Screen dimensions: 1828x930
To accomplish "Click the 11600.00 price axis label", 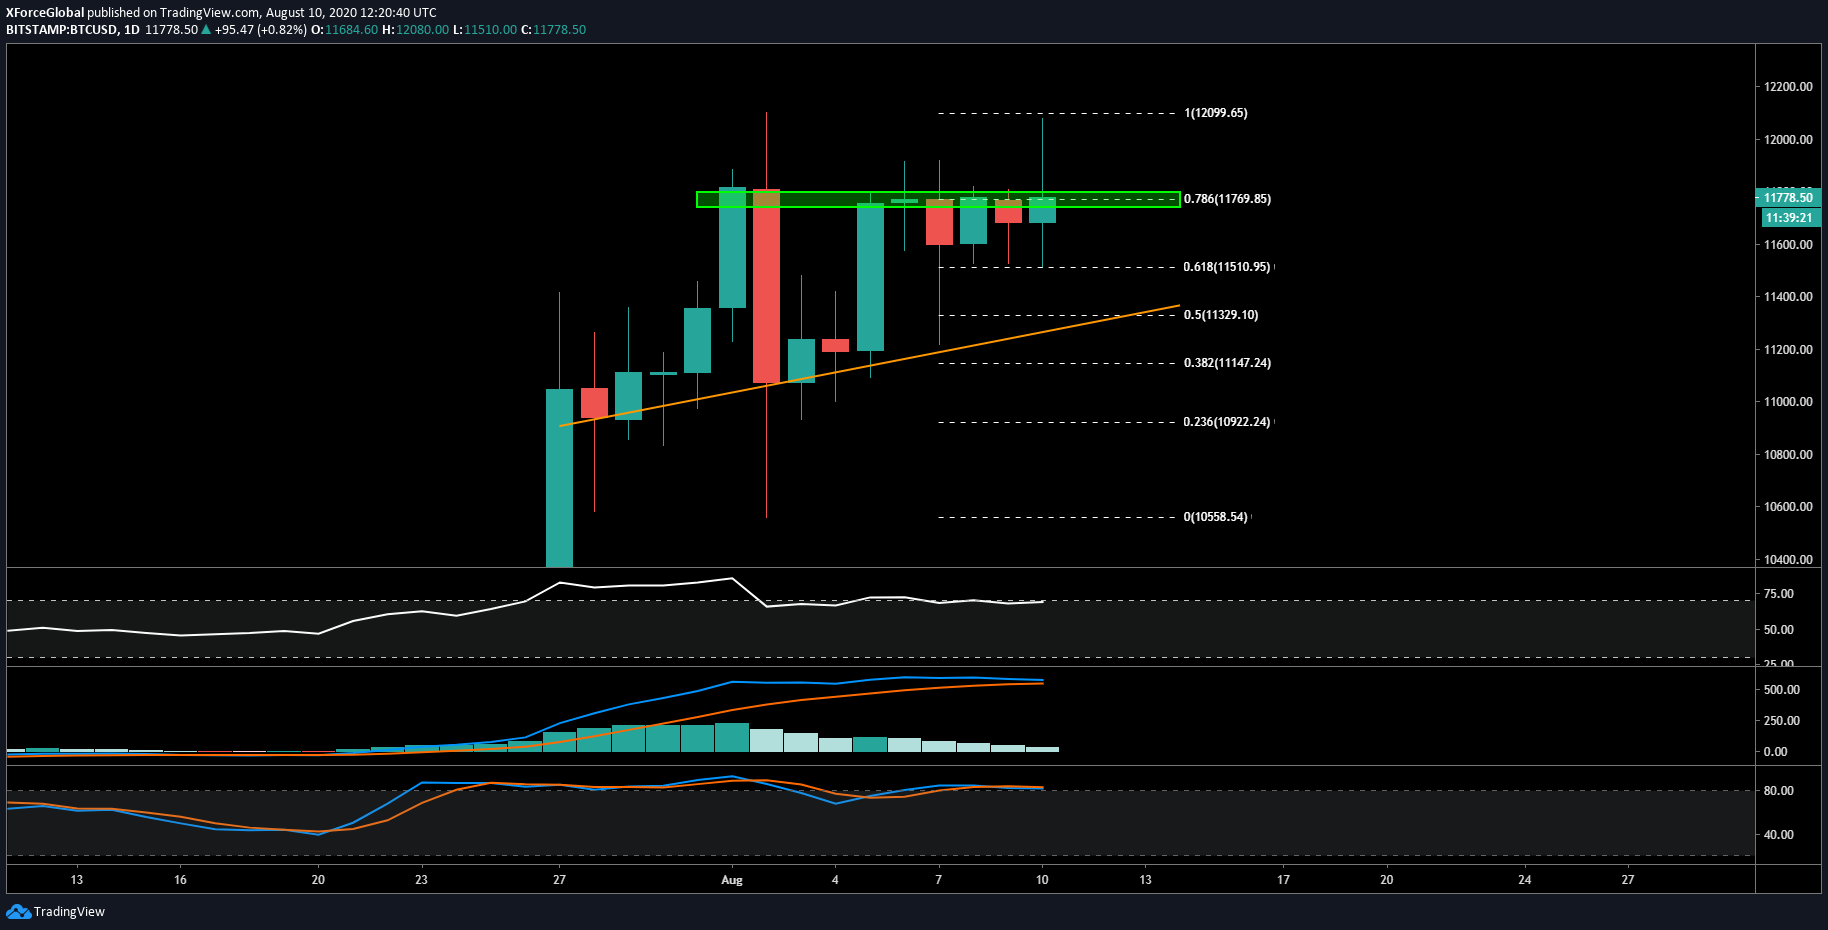I will pos(1788,245).
